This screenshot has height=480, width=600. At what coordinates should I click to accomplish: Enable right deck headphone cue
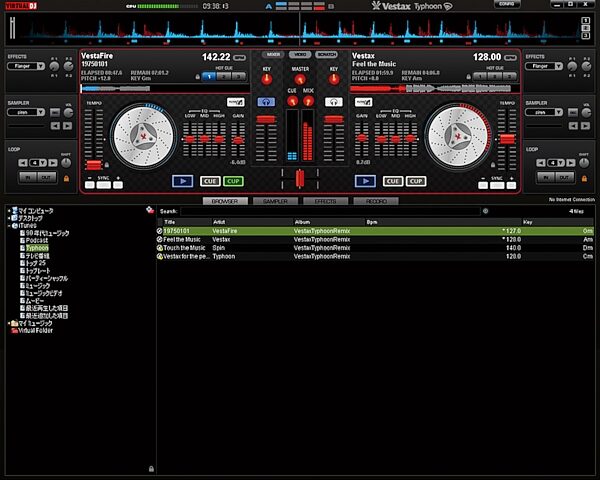point(334,102)
